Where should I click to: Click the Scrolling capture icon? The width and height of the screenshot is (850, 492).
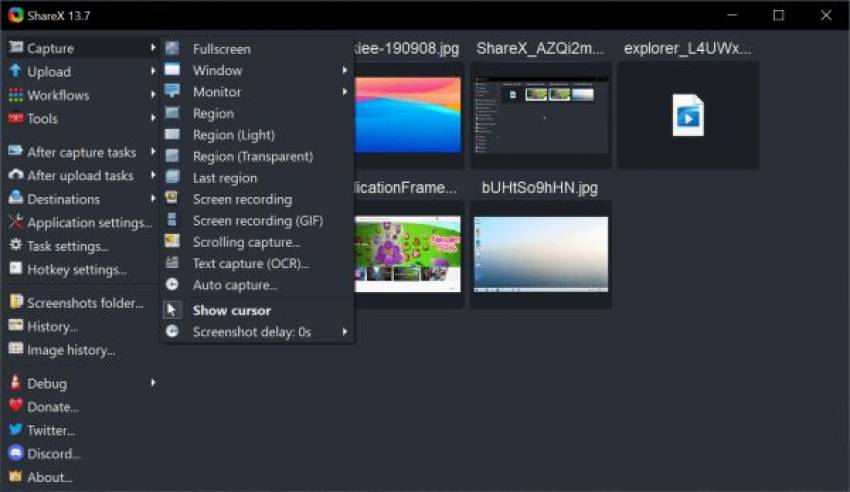coord(172,241)
